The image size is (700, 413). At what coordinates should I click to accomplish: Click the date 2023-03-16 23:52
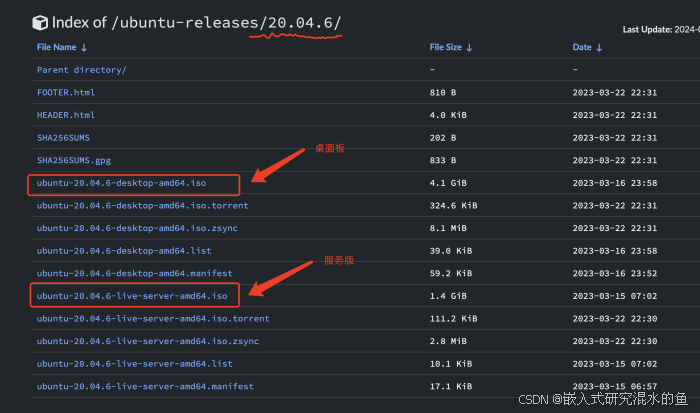tap(615, 273)
